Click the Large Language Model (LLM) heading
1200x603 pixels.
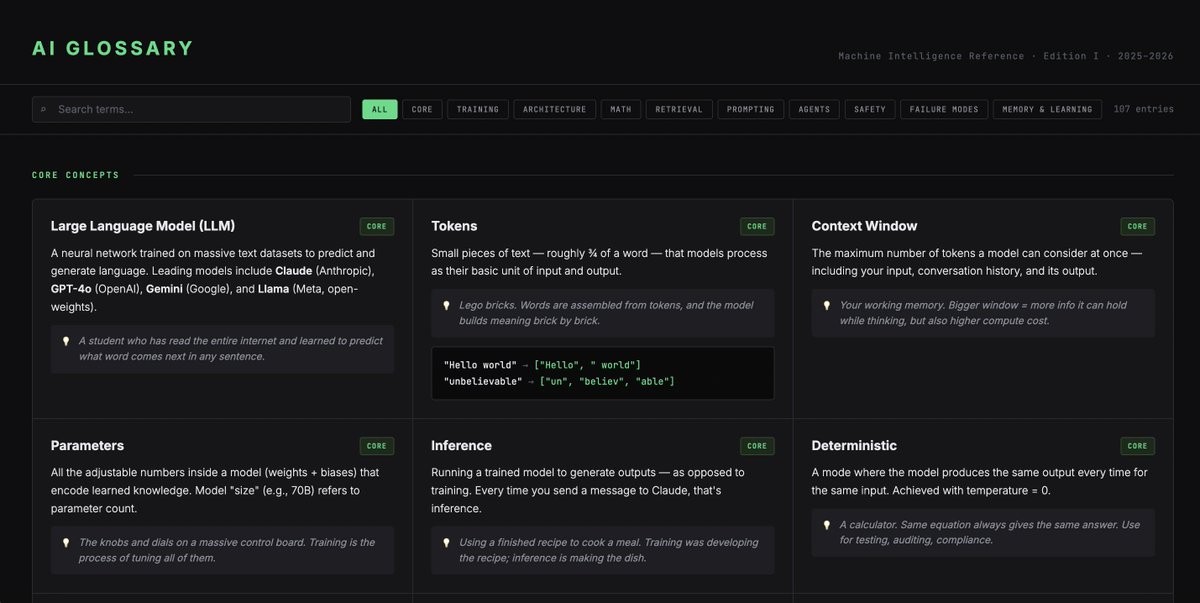(143, 226)
